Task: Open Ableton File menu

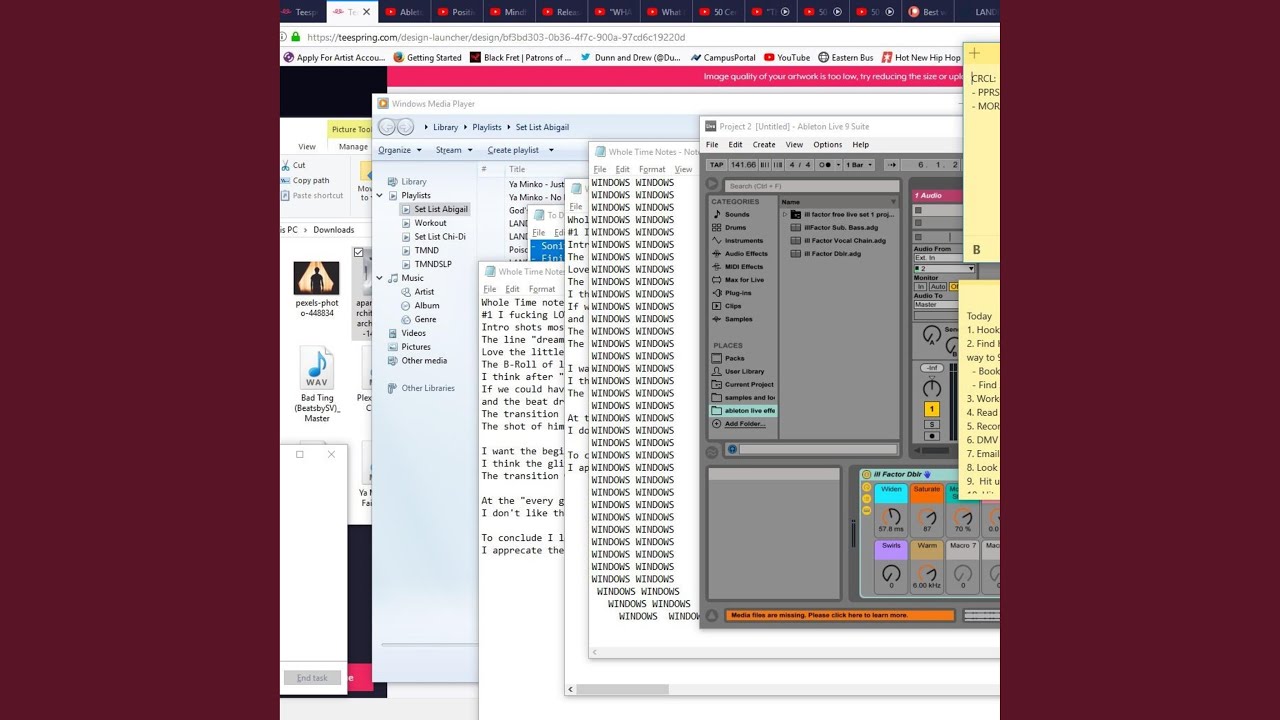Action: 712,145
